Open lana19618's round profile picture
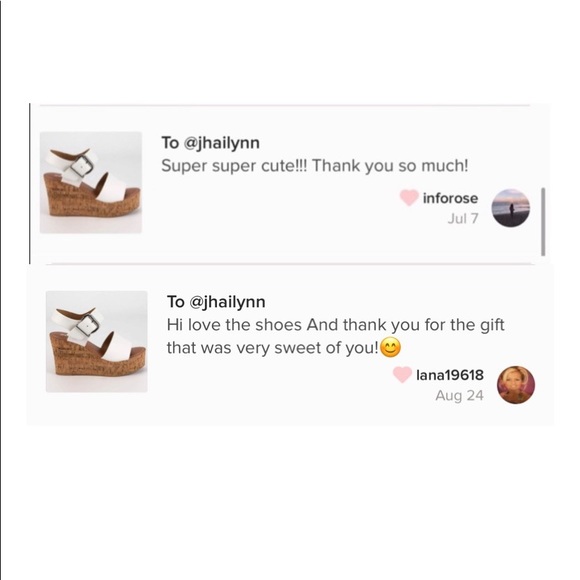The image size is (580, 580). coord(516,385)
